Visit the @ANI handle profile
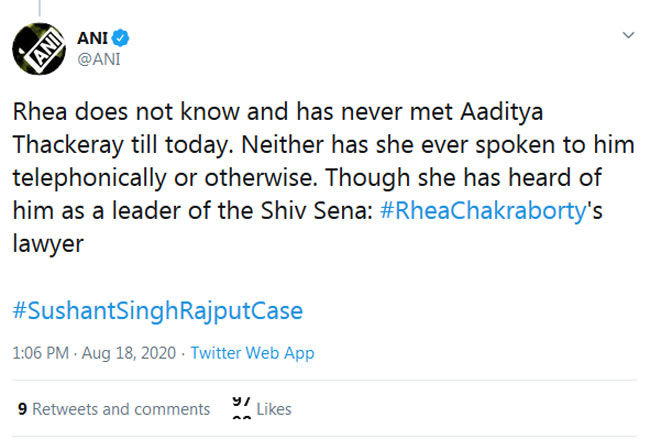Screen dimensions: 650x439 99,59
